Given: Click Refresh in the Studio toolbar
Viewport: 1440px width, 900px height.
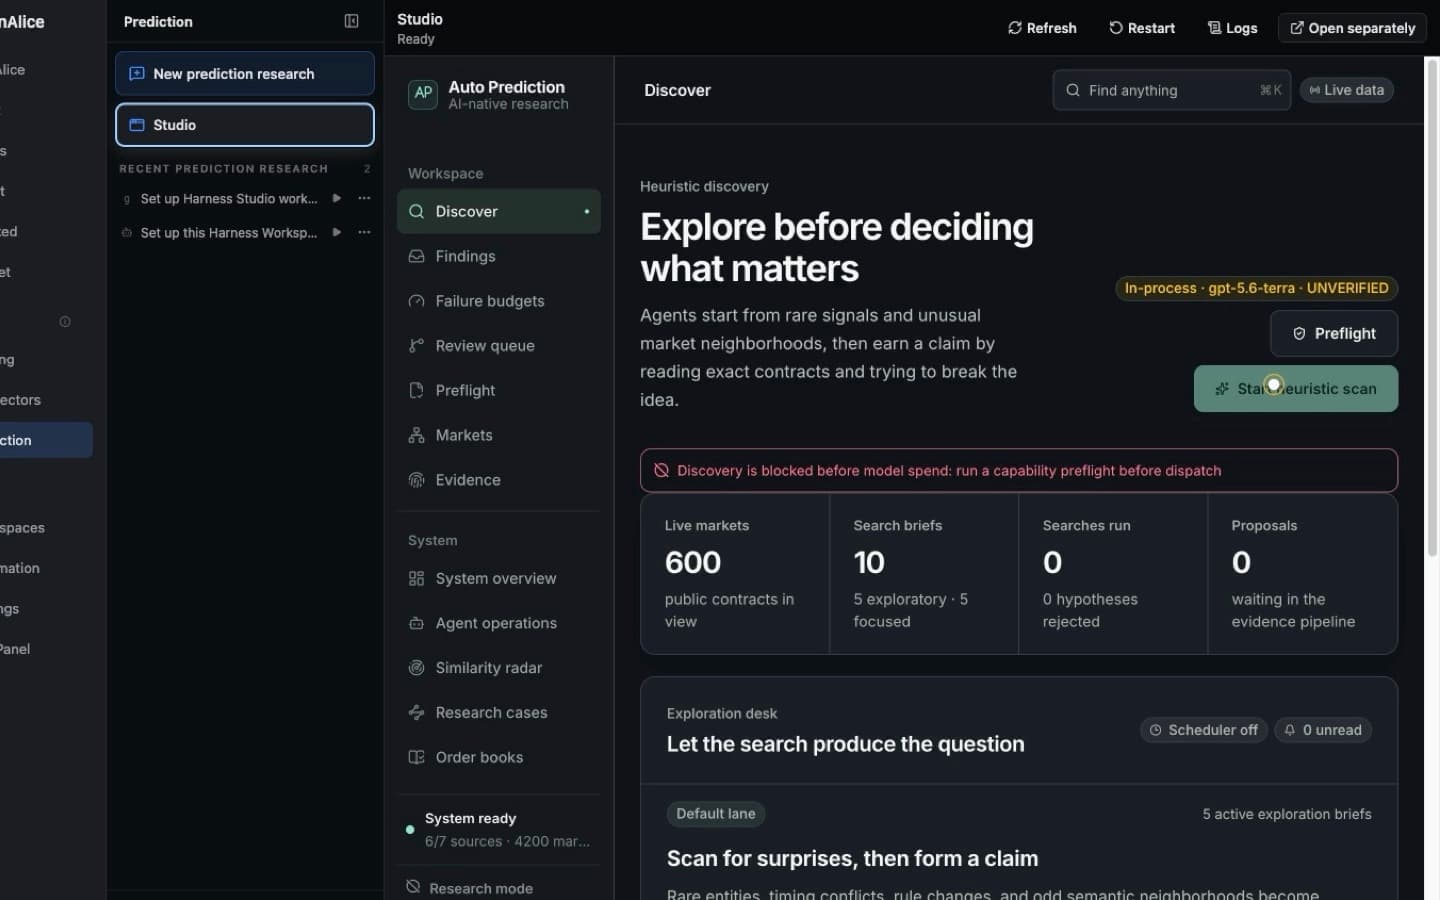Looking at the screenshot, I should point(1042,28).
